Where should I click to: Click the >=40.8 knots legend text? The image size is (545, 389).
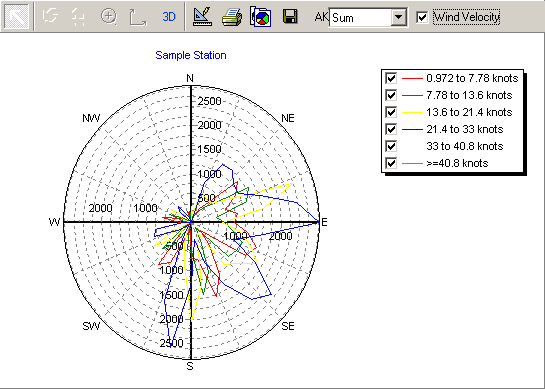tap(457, 163)
